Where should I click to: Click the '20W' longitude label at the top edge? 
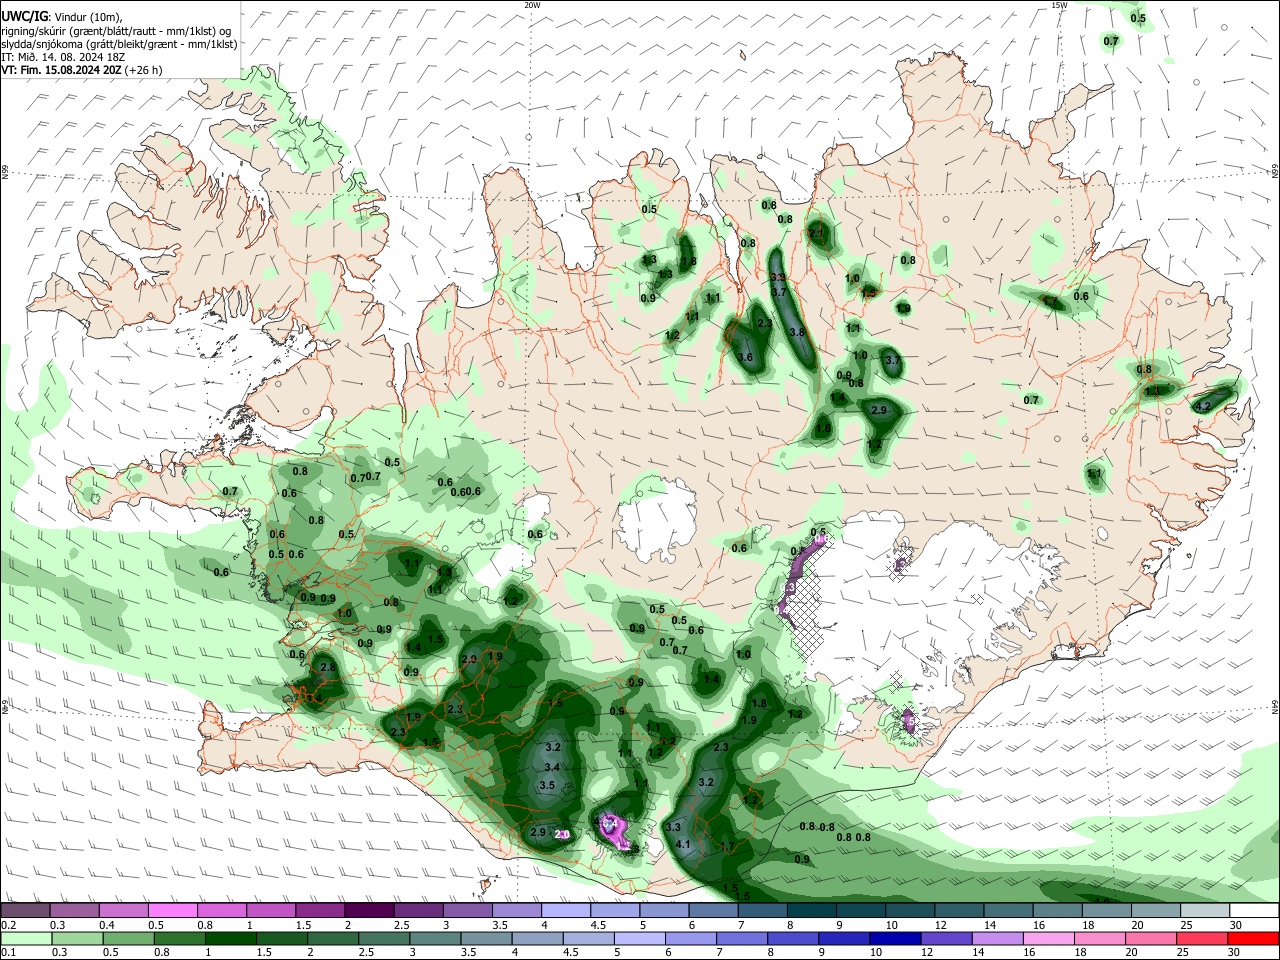pos(532,5)
